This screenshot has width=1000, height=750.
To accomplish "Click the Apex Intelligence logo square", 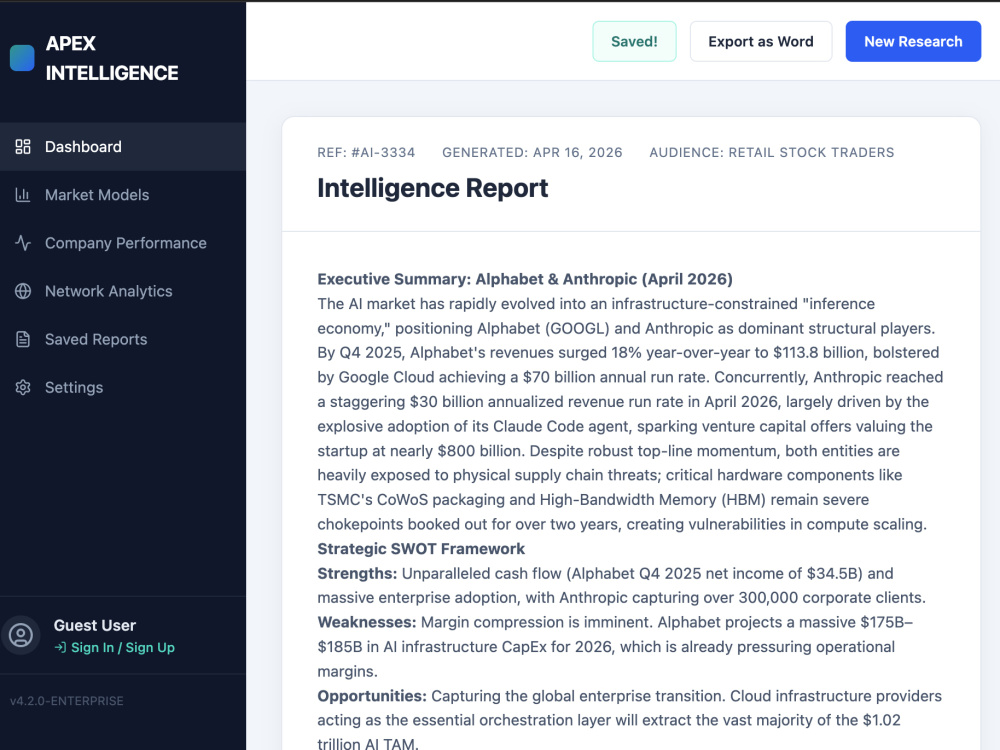I will 22,58.
